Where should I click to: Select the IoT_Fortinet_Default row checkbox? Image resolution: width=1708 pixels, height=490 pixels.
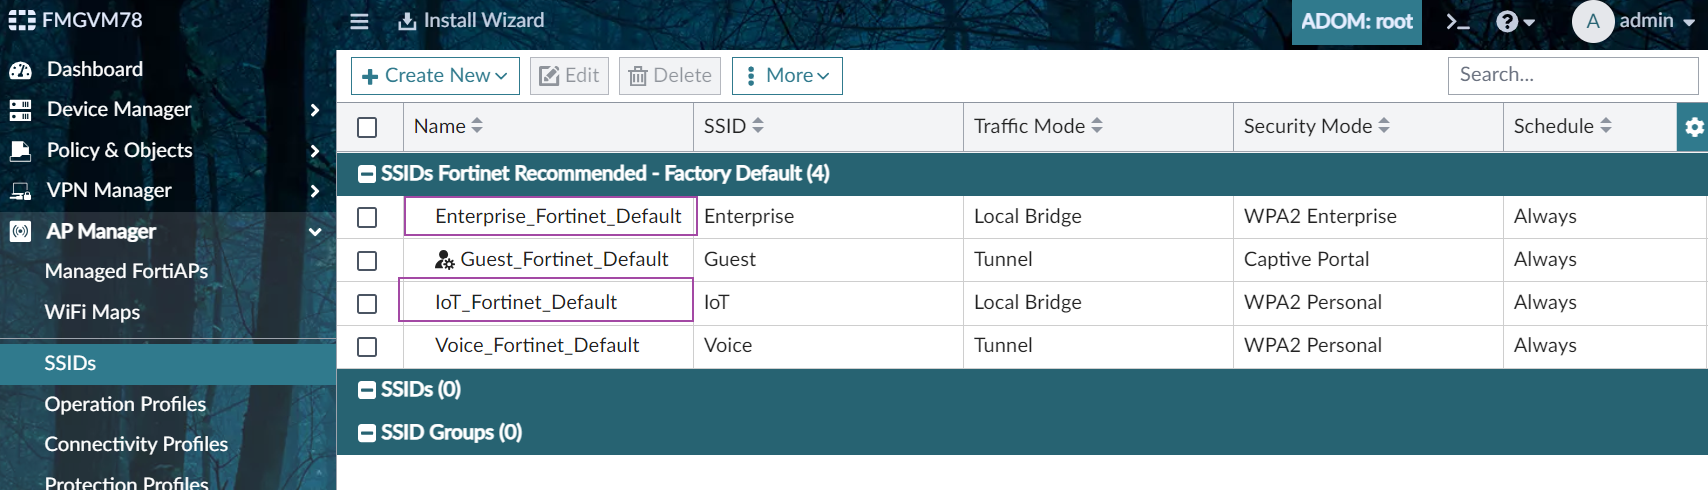pos(367,303)
